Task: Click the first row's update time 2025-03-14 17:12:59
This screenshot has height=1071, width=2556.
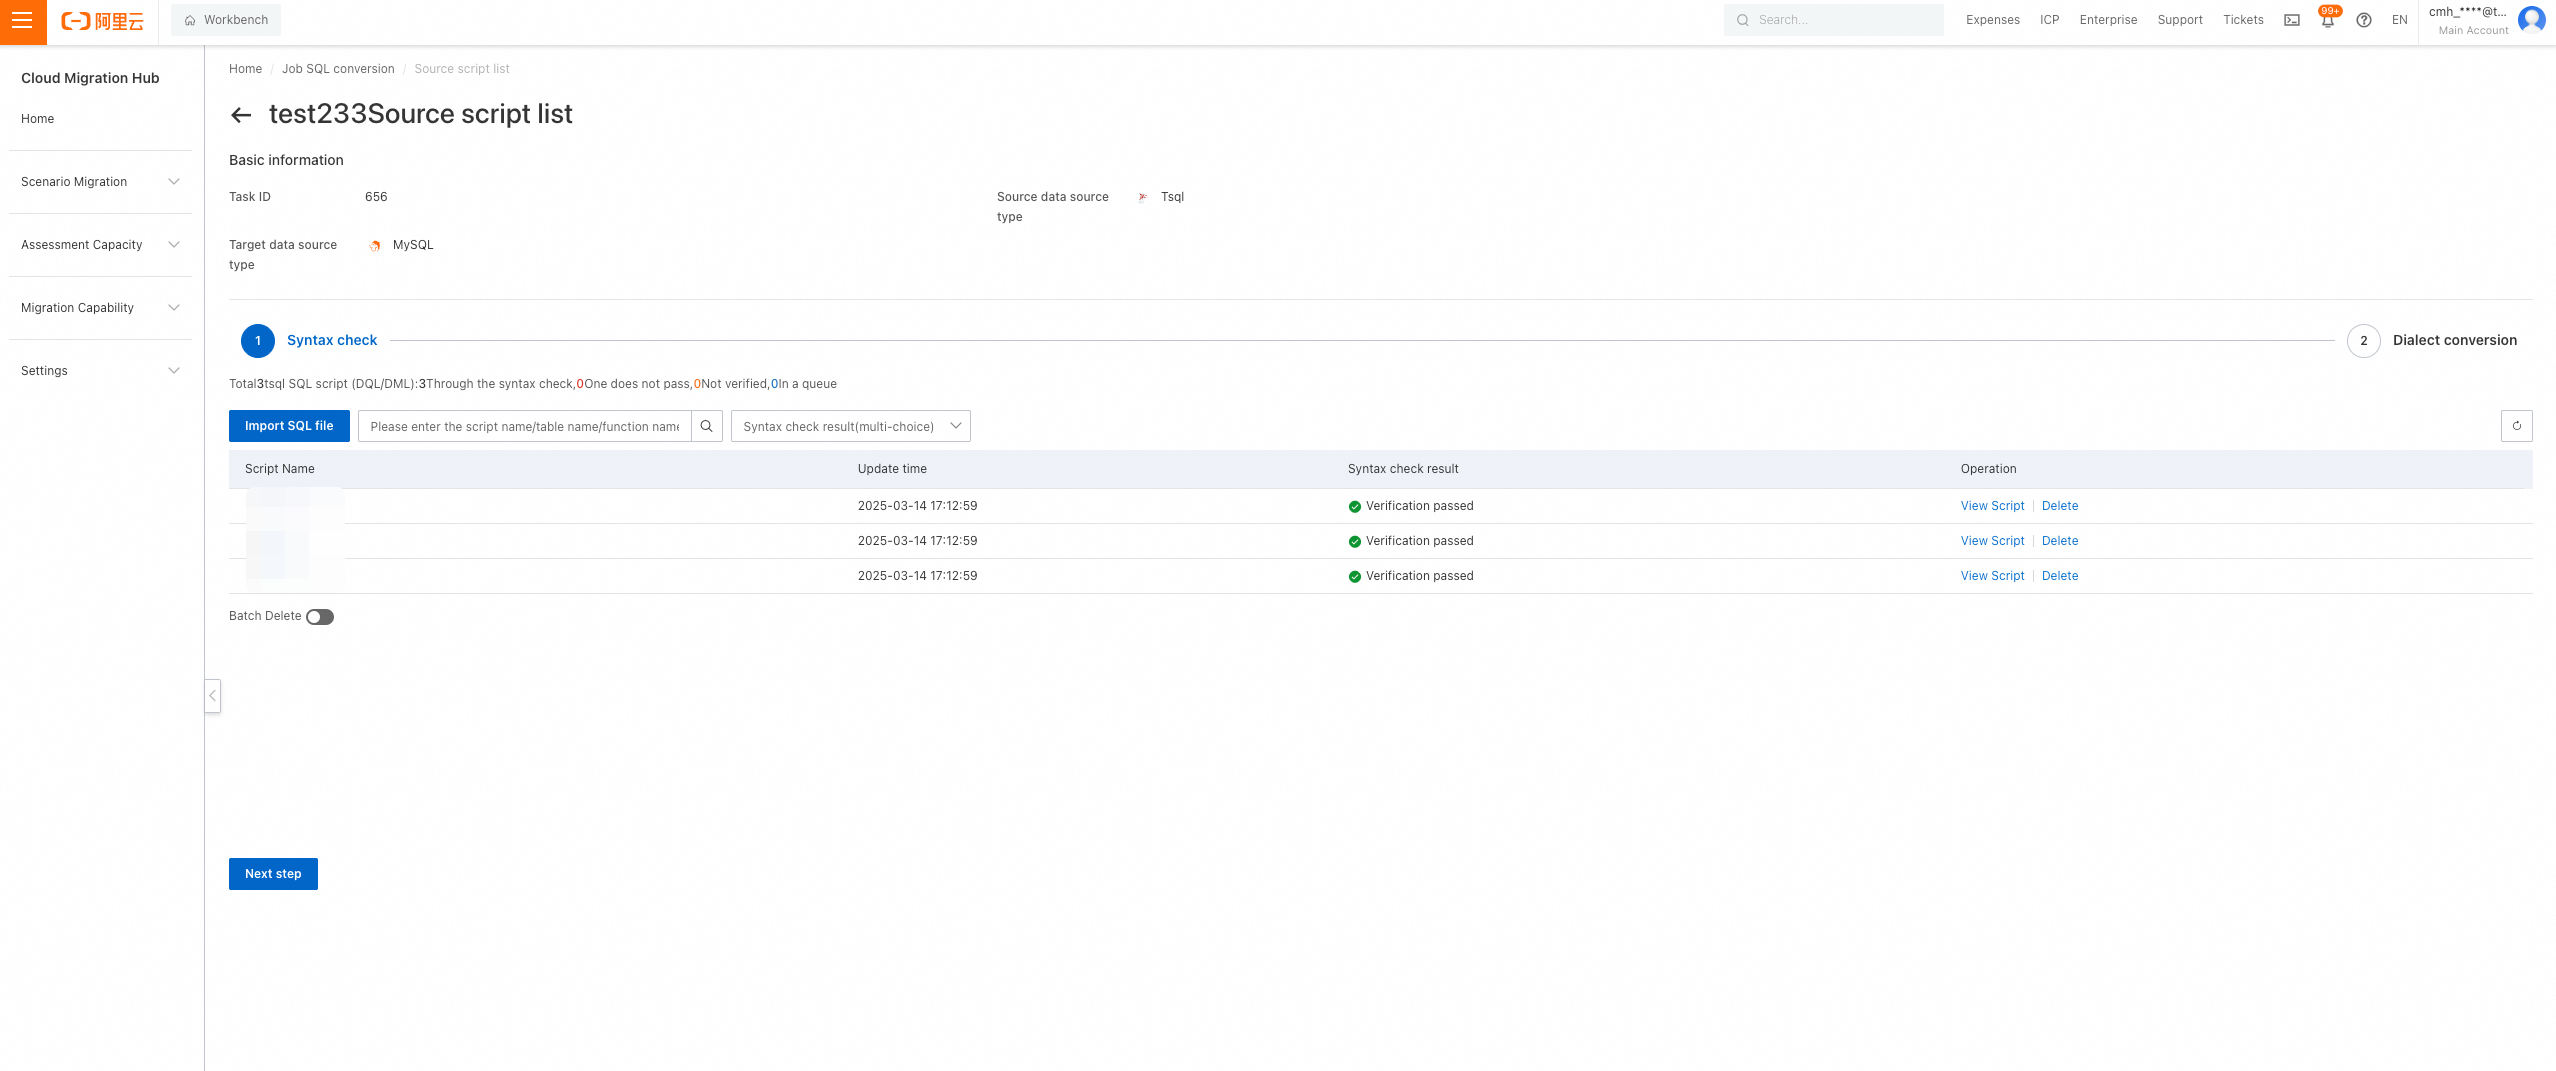Action: (917, 506)
